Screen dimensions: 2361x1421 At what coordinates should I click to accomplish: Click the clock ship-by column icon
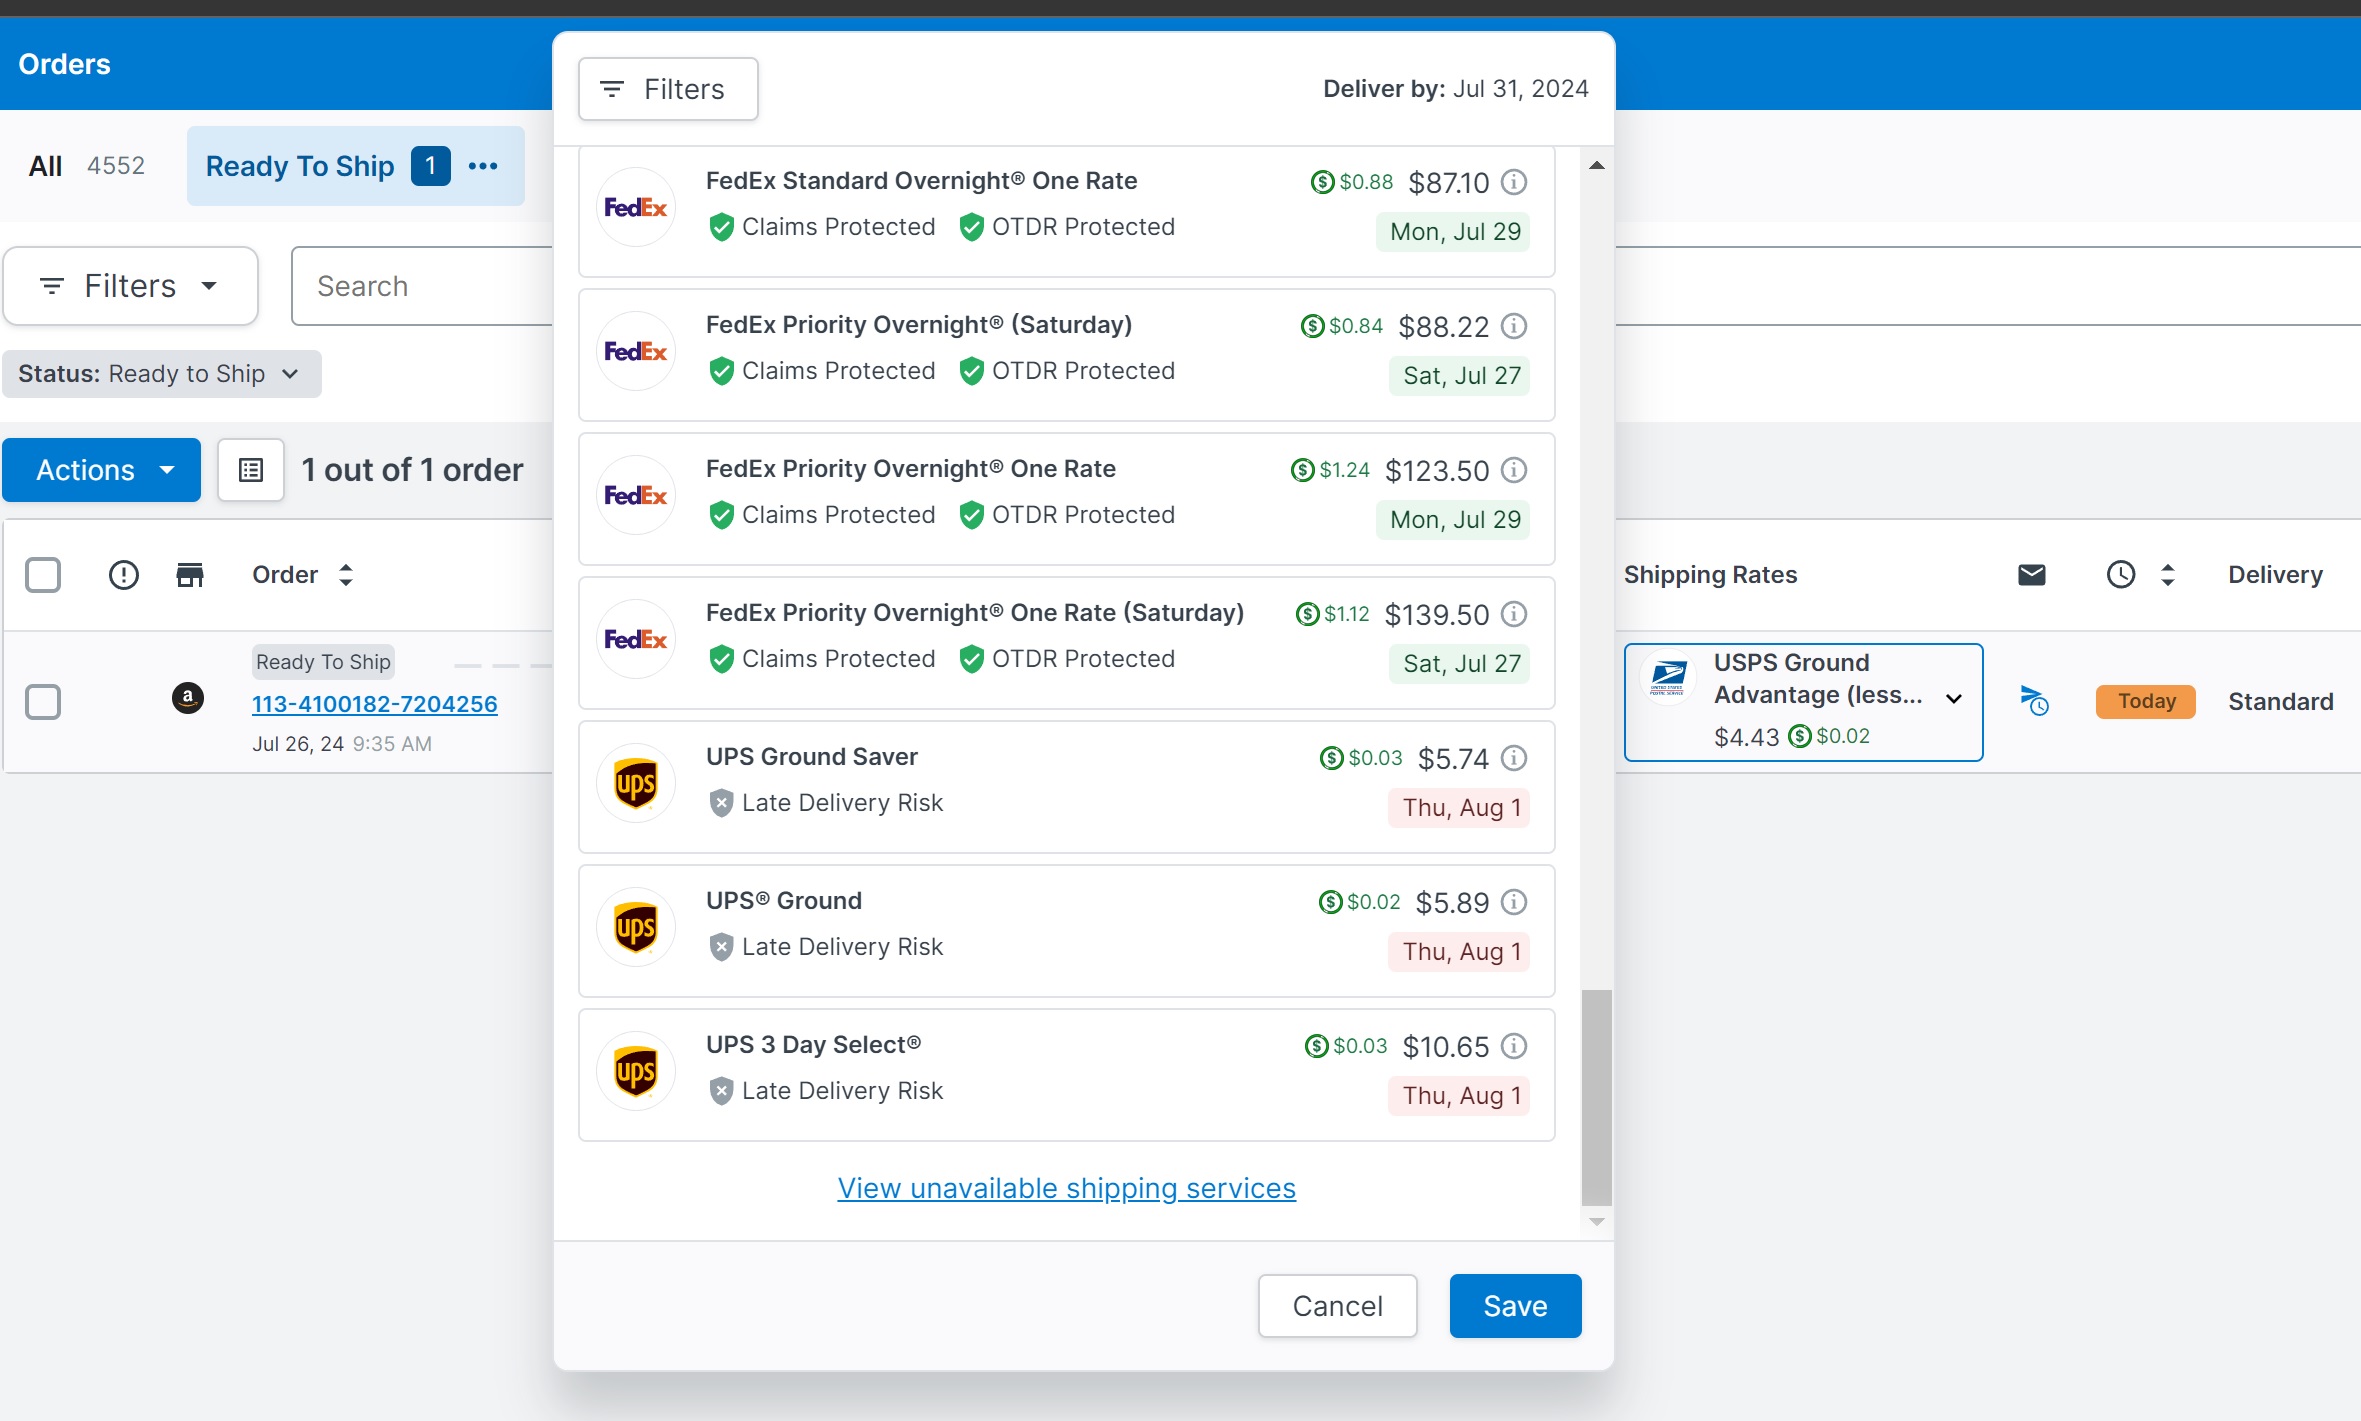(2120, 575)
